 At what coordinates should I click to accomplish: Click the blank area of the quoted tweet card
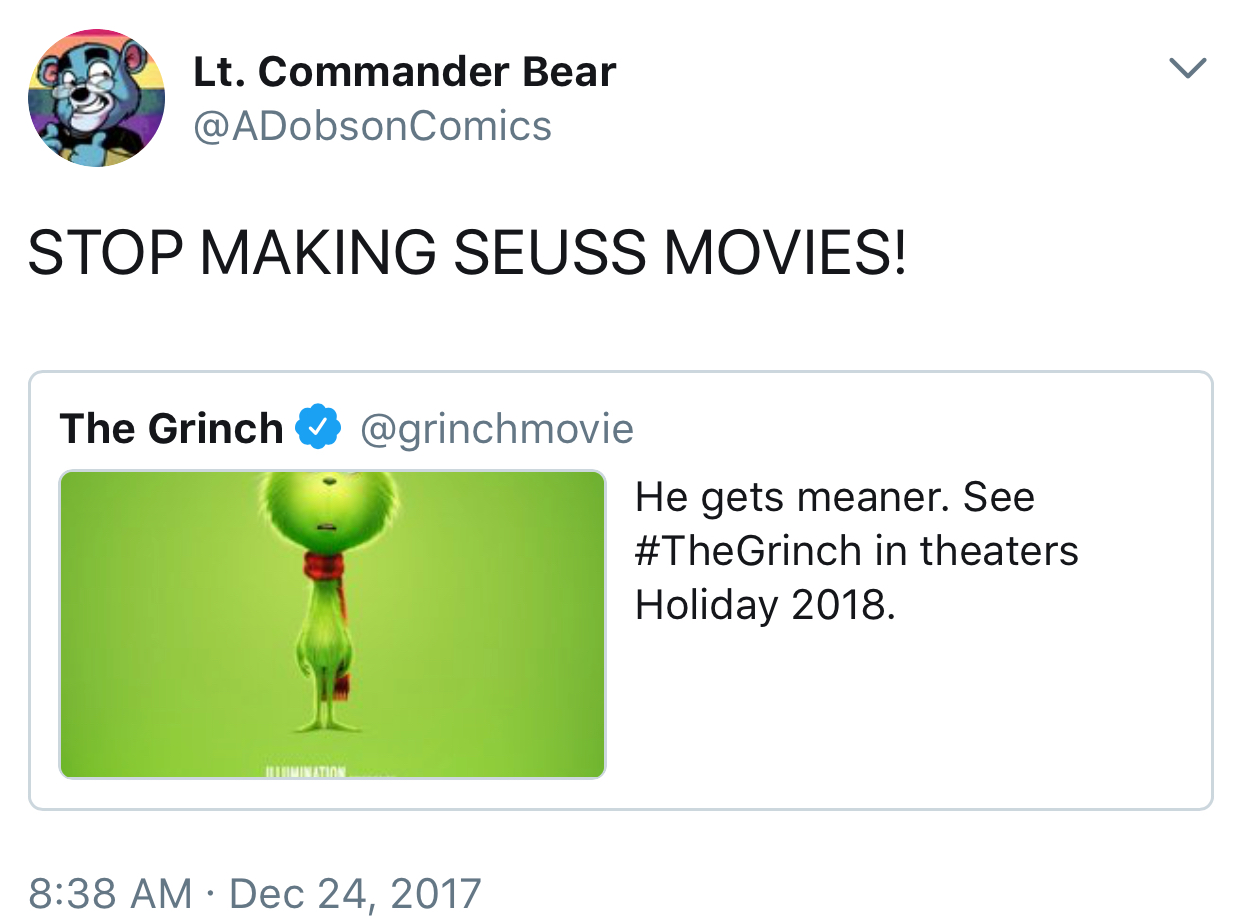pos(900,720)
